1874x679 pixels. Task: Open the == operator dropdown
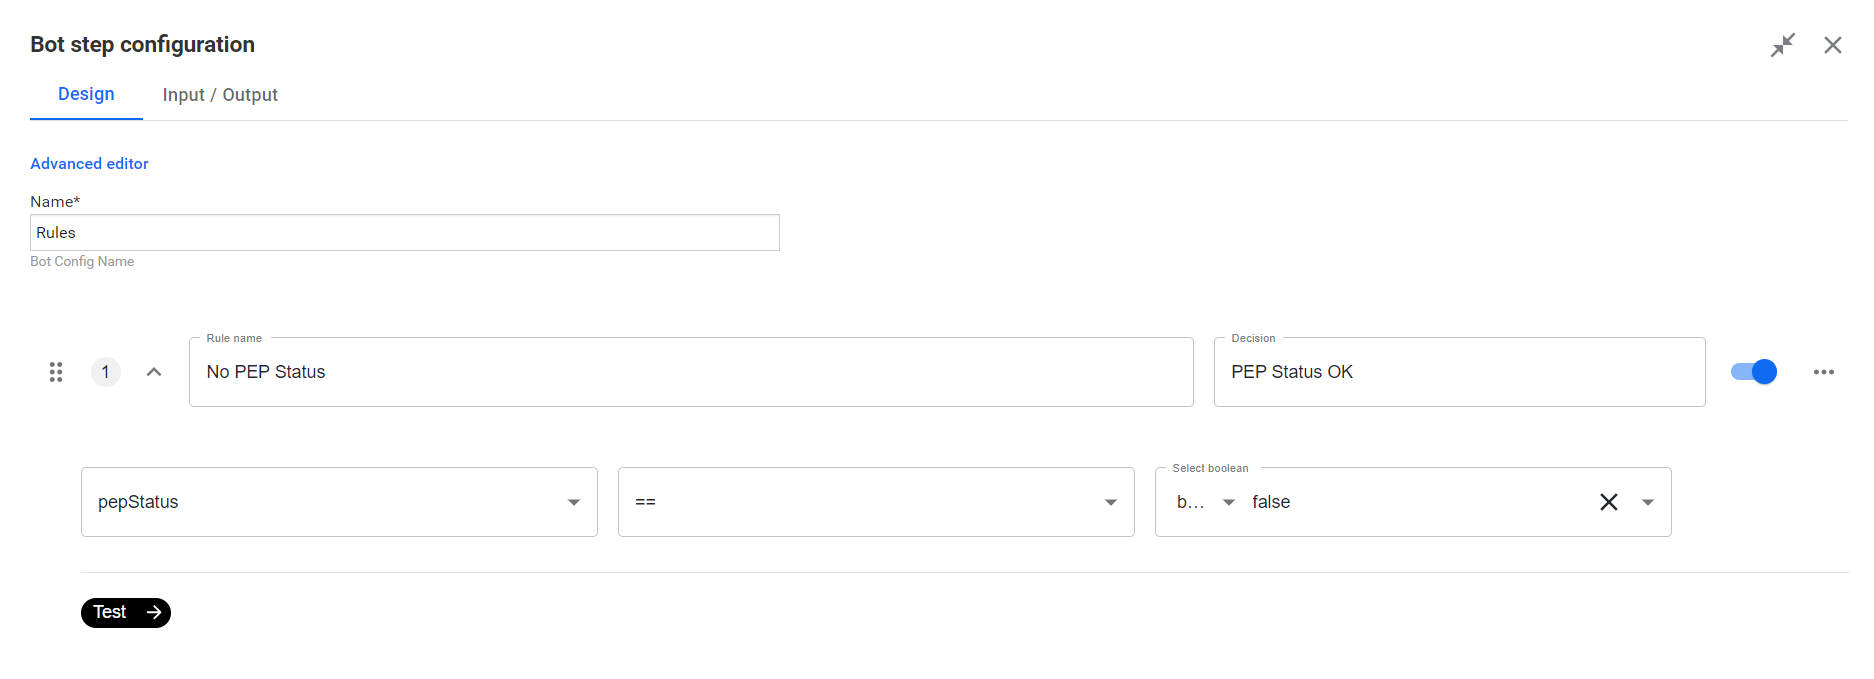[876, 502]
